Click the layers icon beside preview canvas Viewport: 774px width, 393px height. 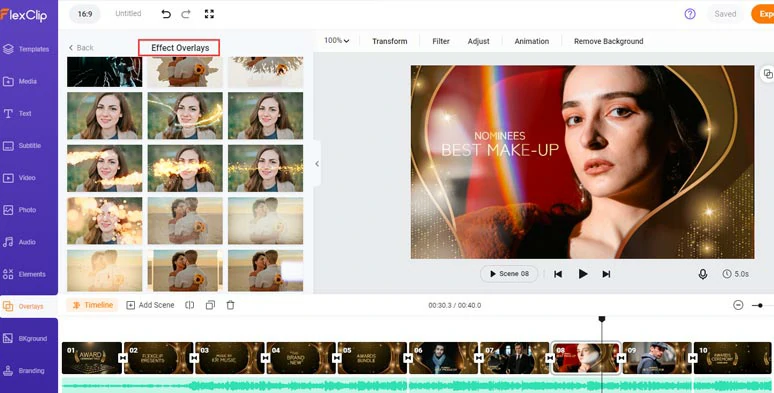point(768,74)
